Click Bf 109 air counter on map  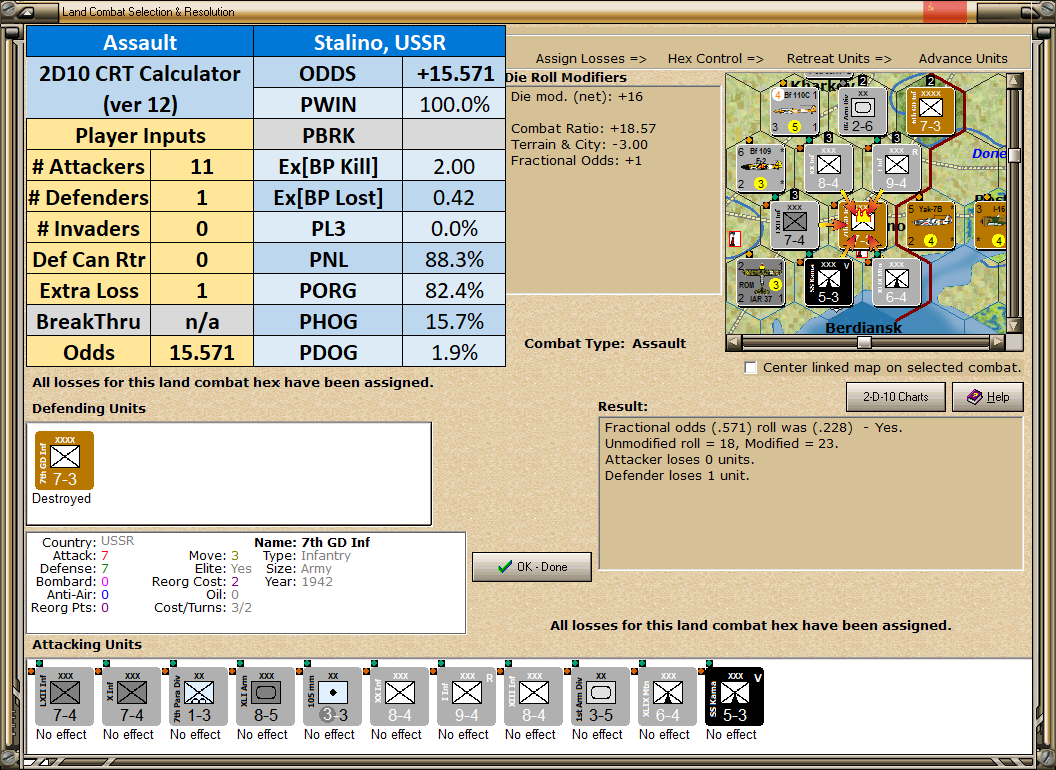tap(761, 168)
